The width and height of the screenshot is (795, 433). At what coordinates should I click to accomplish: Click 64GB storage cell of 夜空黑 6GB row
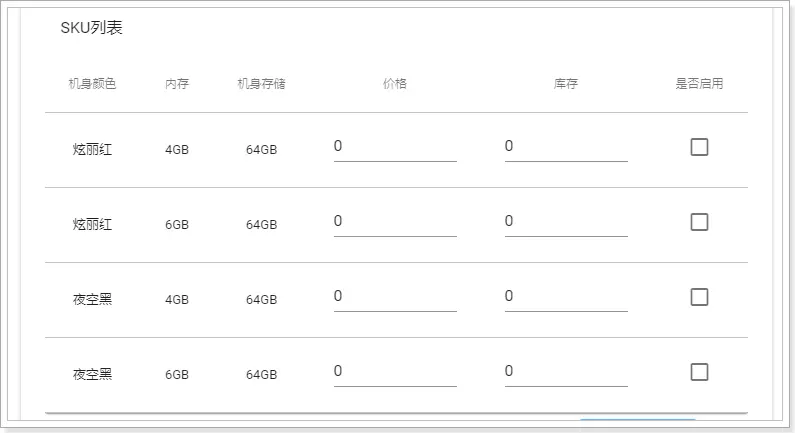point(262,375)
